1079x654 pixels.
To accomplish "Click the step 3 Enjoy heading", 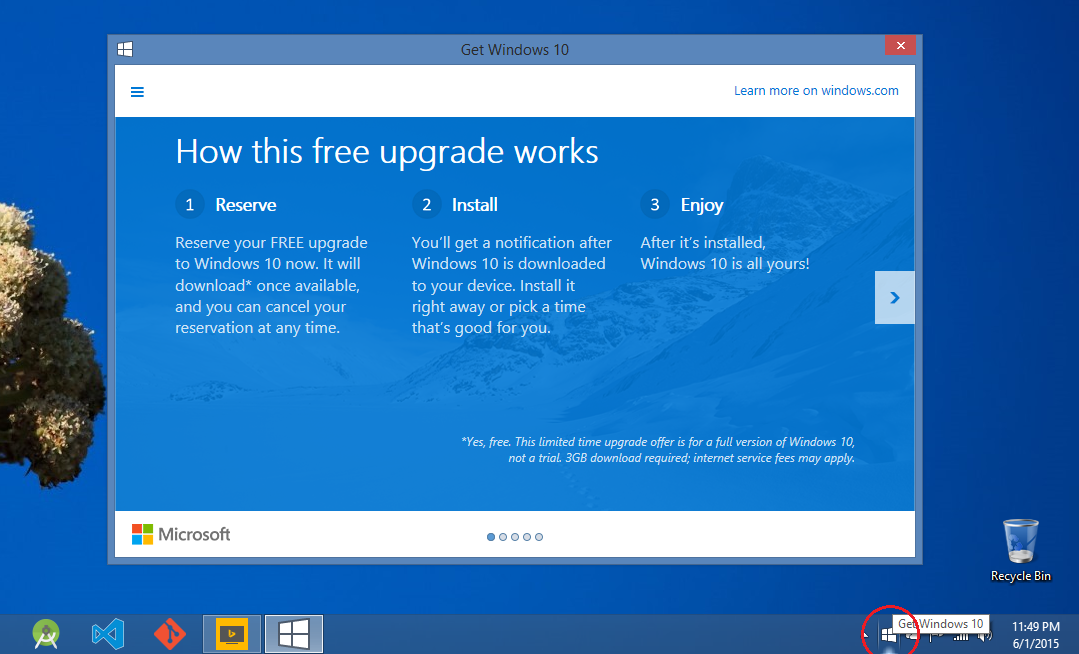I will click(x=702, y=205).
